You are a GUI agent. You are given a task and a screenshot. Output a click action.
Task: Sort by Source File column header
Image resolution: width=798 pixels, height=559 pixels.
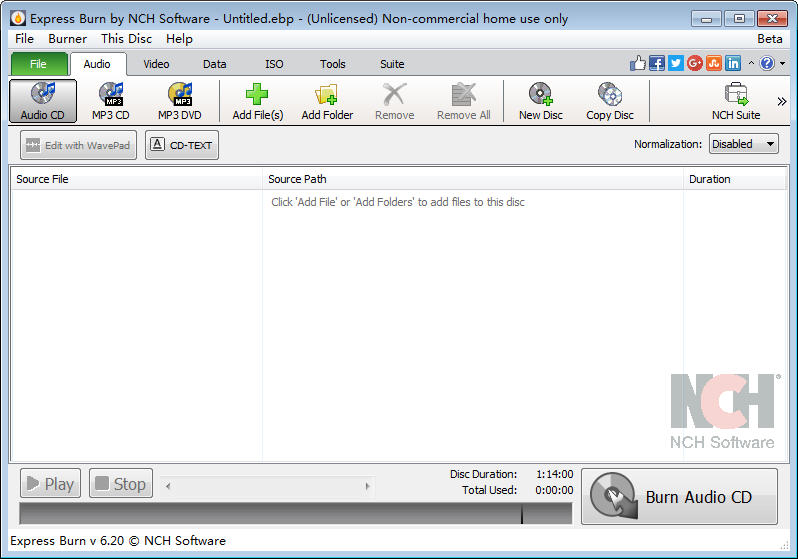pyautogui.click(x=137, y=179)
